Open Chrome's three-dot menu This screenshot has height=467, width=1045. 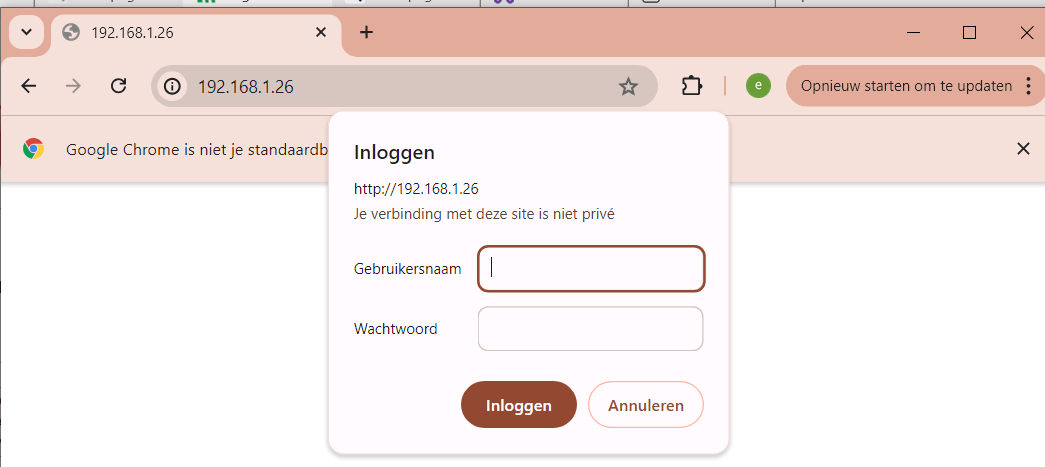[1028, 86]
